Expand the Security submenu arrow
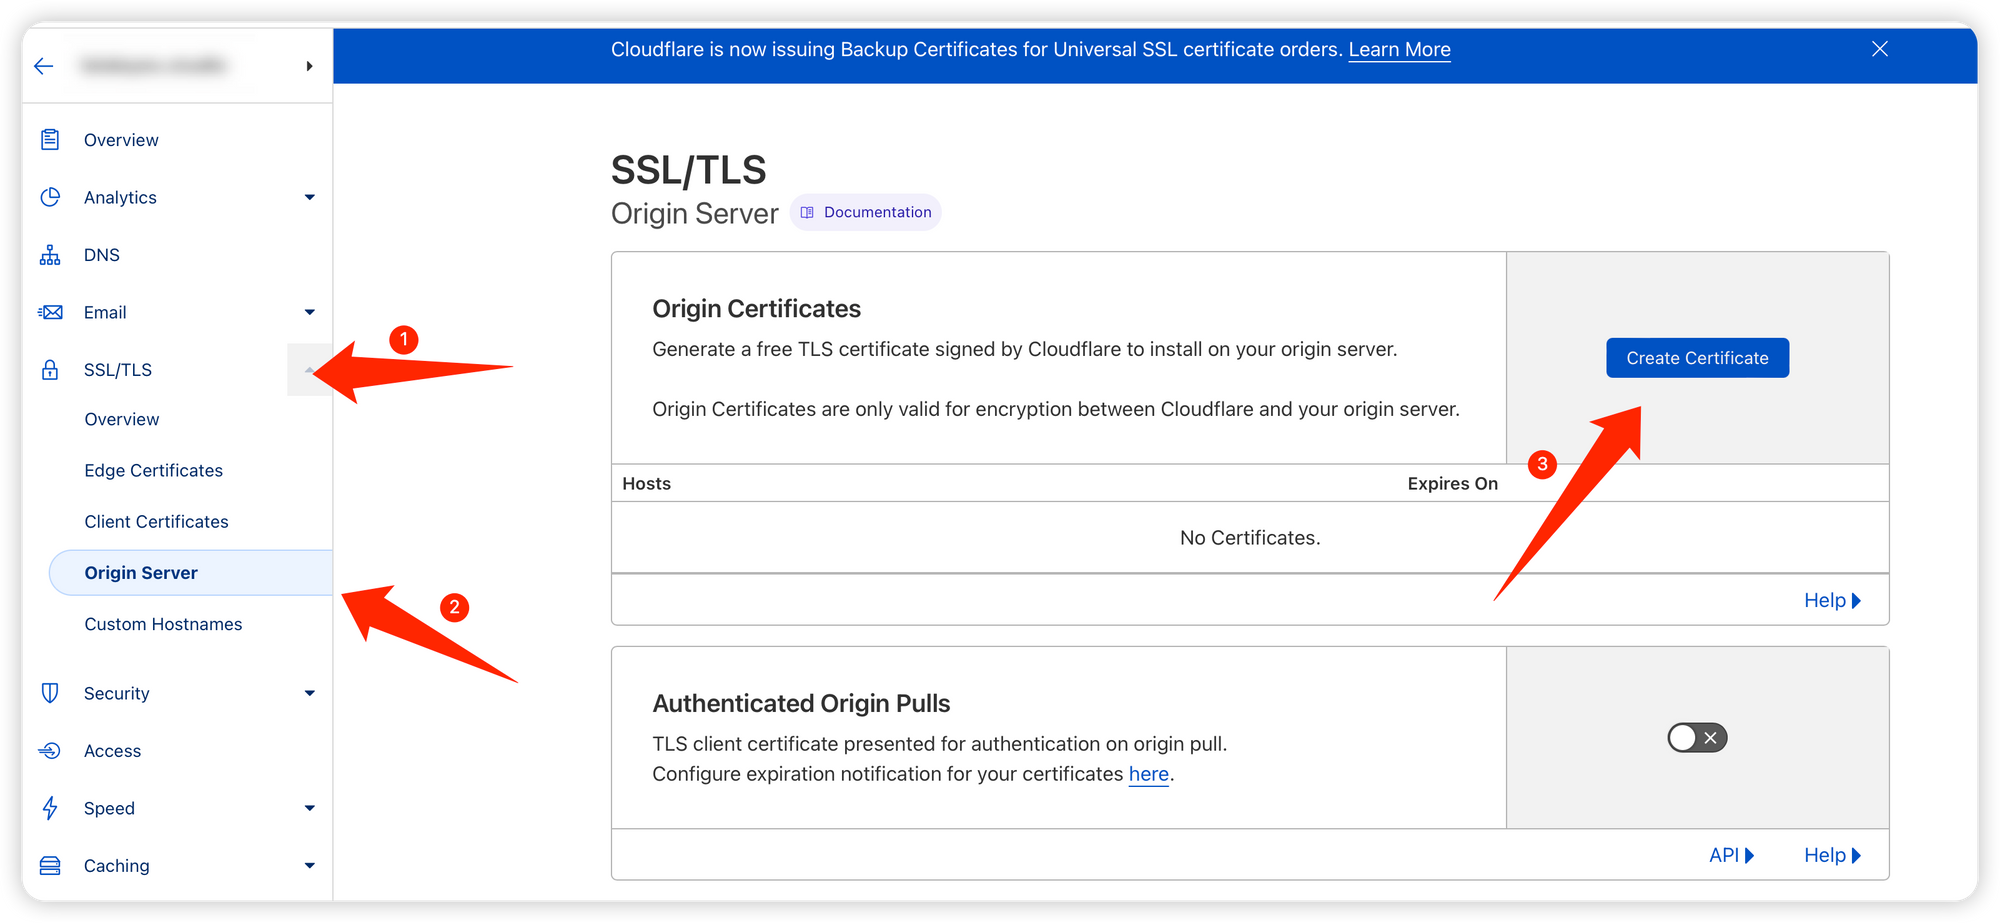 pyautogui.click(x=310, y=693)
